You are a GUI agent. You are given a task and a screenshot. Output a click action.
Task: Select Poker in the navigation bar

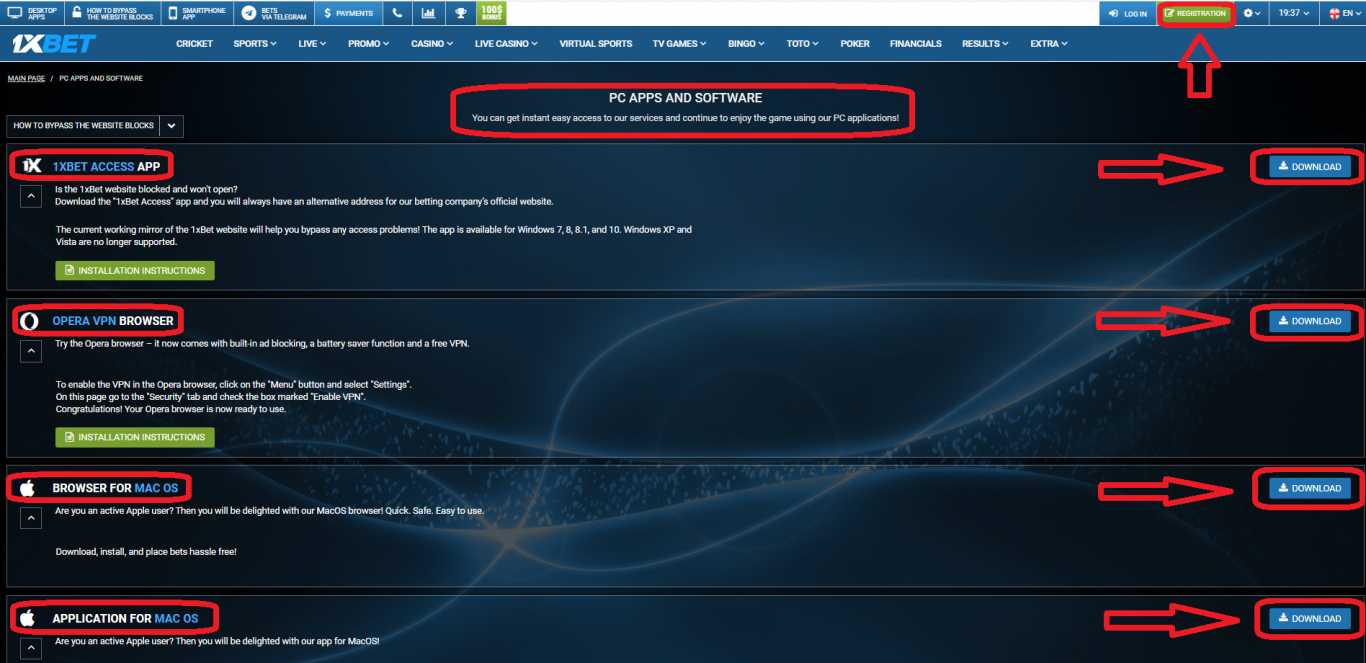[855, 44]
